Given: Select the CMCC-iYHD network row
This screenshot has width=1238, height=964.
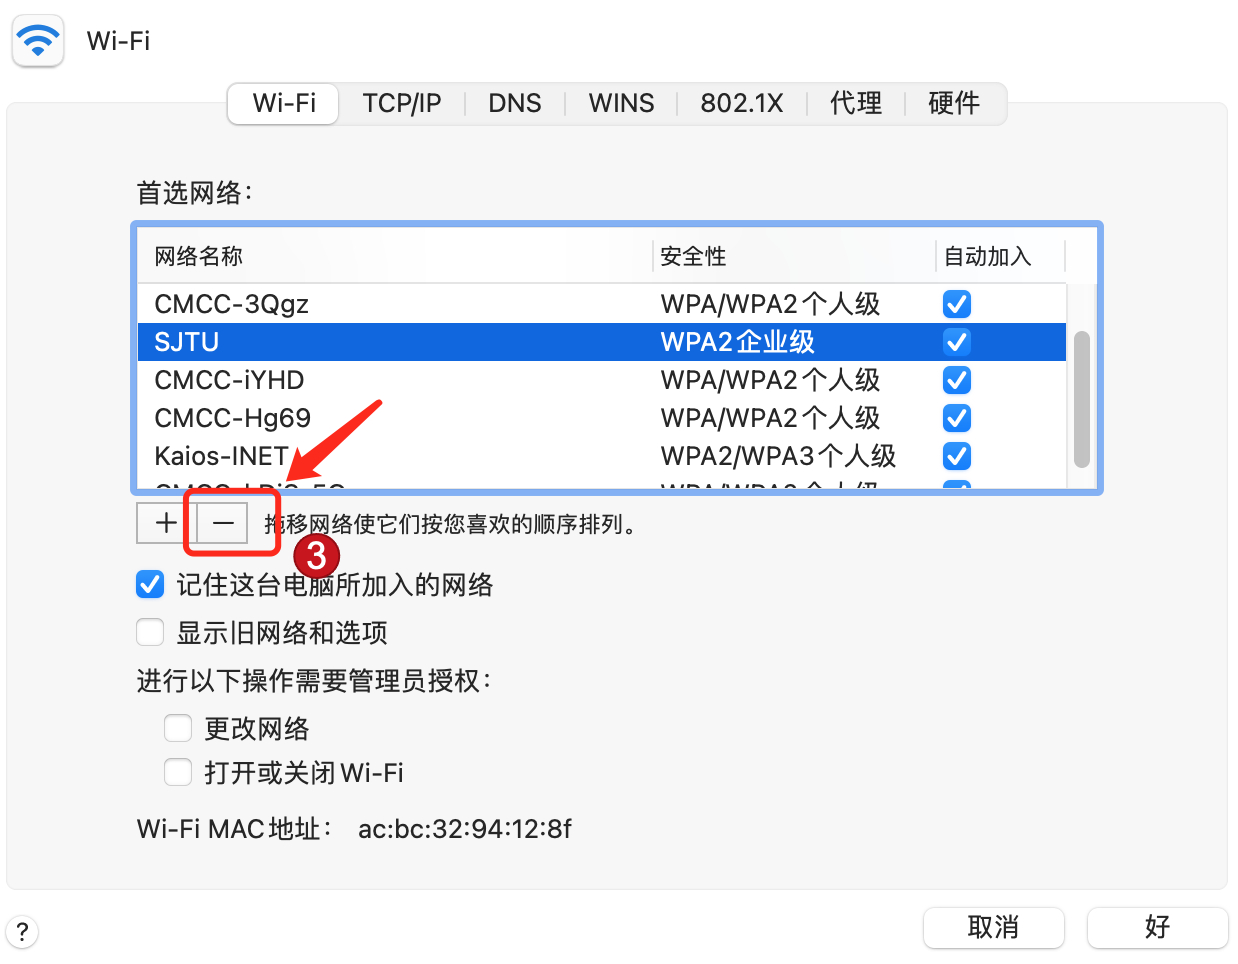Looking at the screenshot, I should tap(602, 380).
